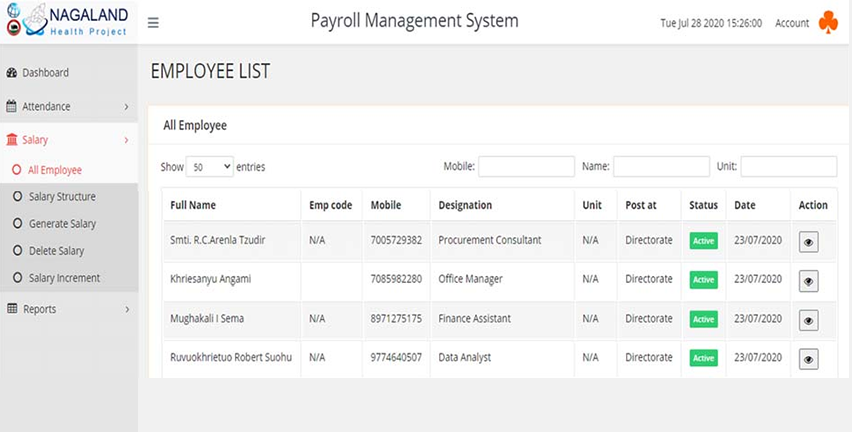View Khriesanyu Angami details eye button
Image resolution: width=852 pixels, height=432 pixels.
click(x=809, y=281)
